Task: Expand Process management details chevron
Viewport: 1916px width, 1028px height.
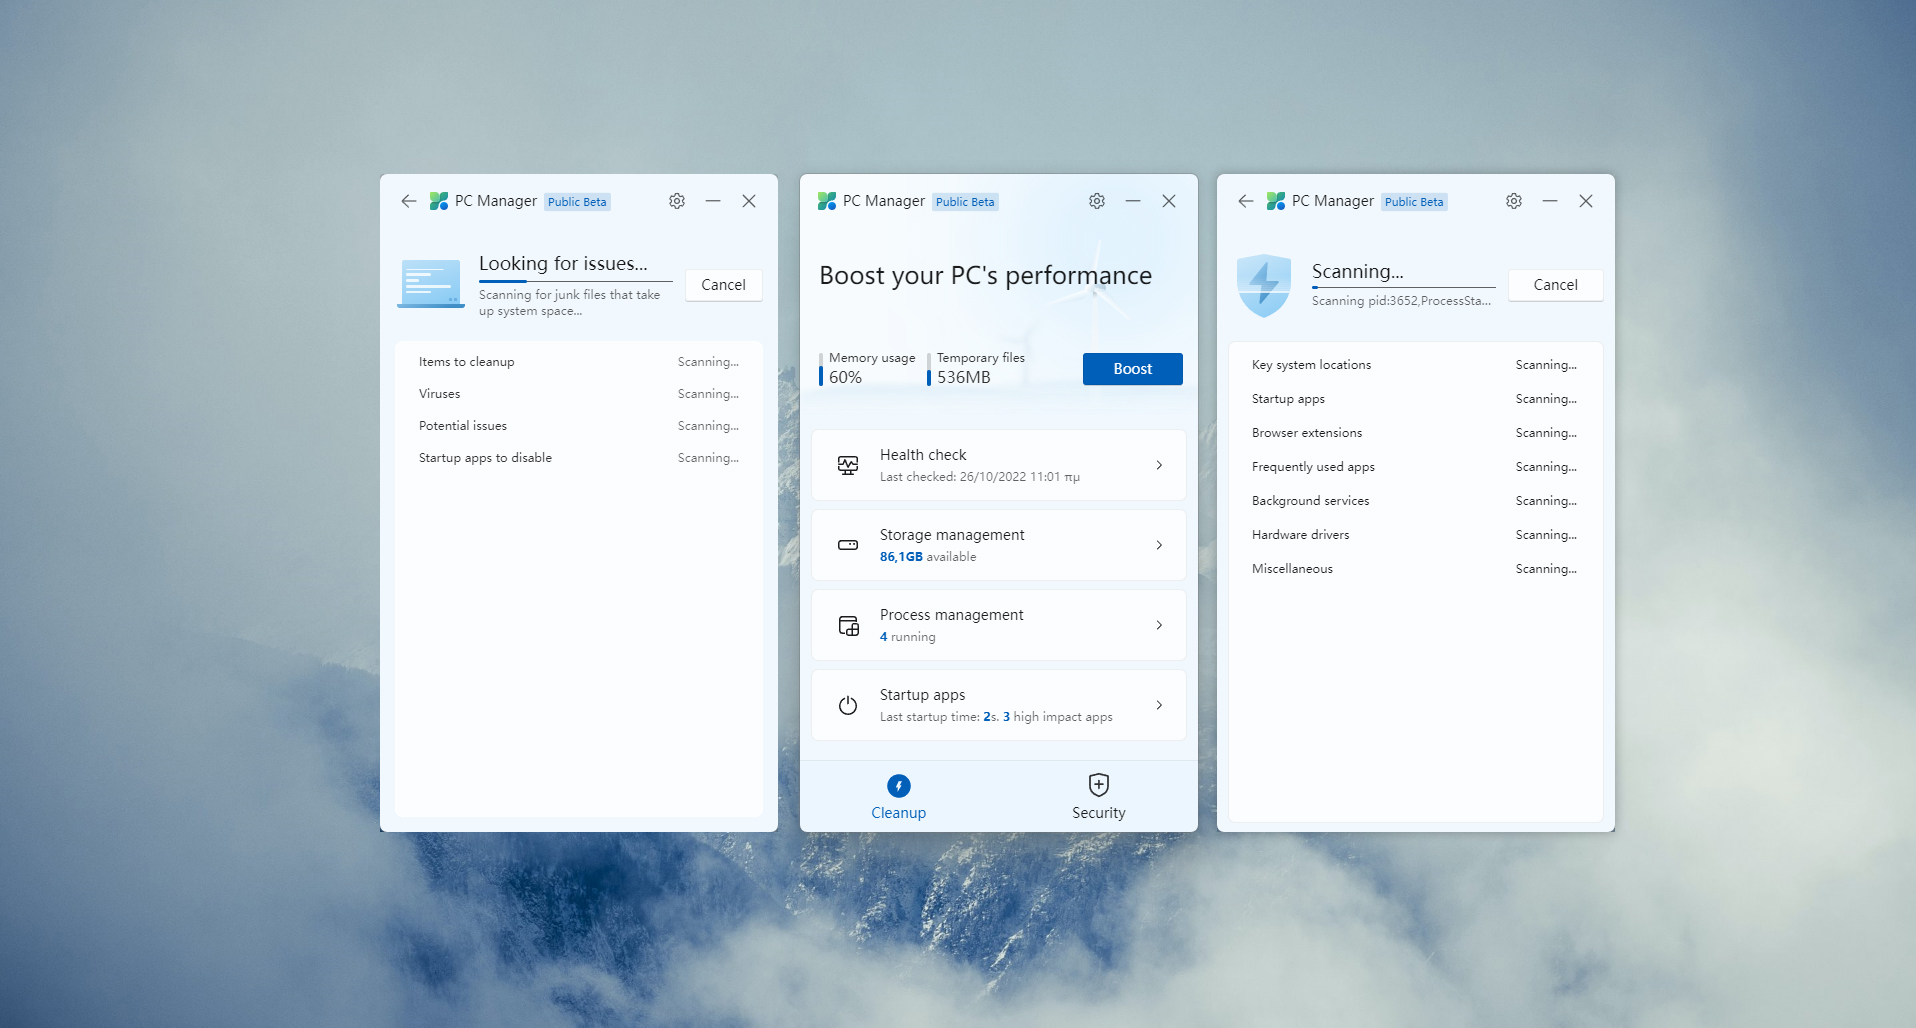Action: (1159, 625)
